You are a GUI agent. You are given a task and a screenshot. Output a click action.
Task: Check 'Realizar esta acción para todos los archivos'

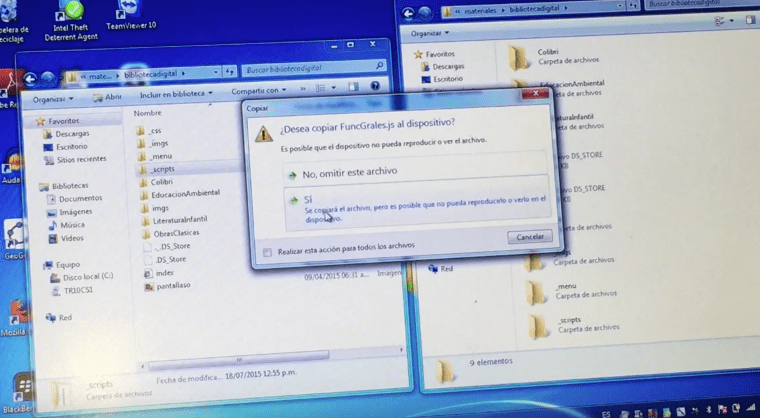tap(268, 252)
